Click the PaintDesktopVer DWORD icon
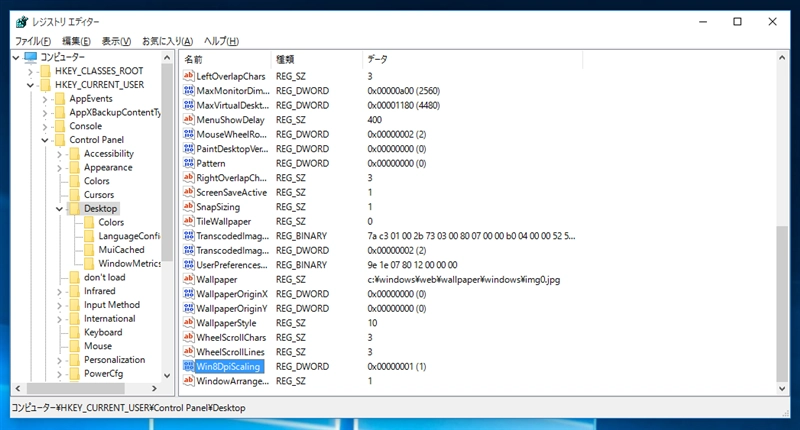 point(189,148)
